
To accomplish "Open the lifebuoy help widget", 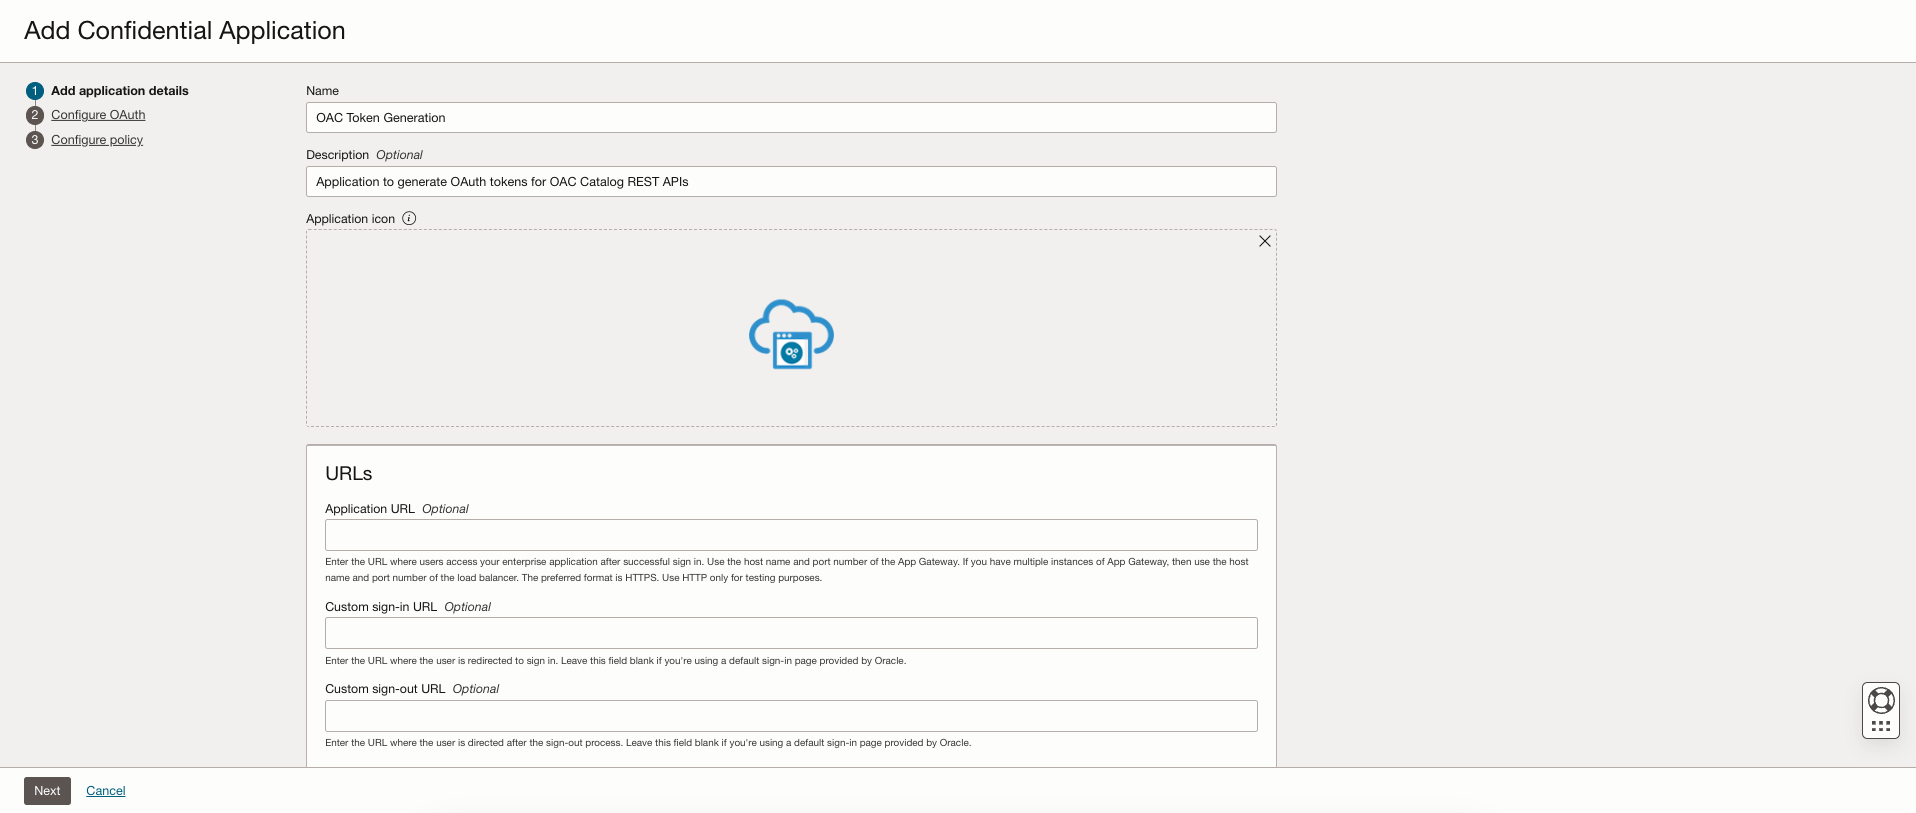I will [1881, 700].
